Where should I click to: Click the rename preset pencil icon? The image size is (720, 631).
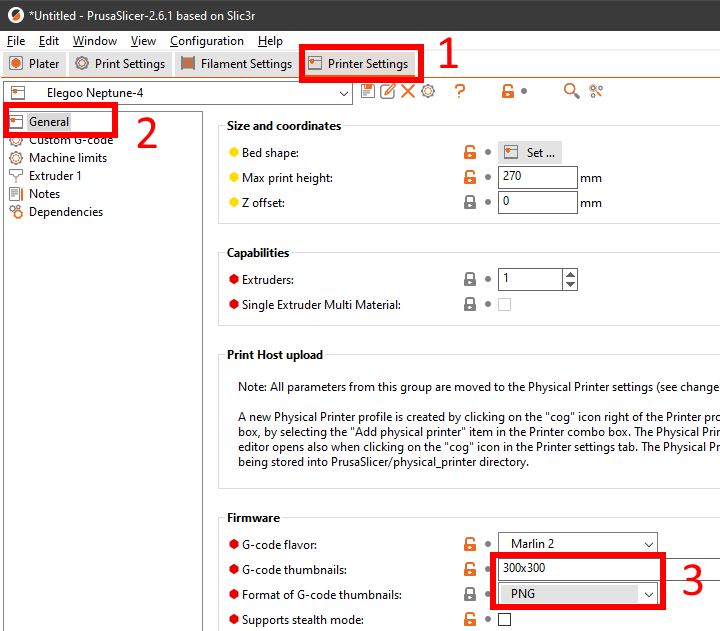point(388,91)
